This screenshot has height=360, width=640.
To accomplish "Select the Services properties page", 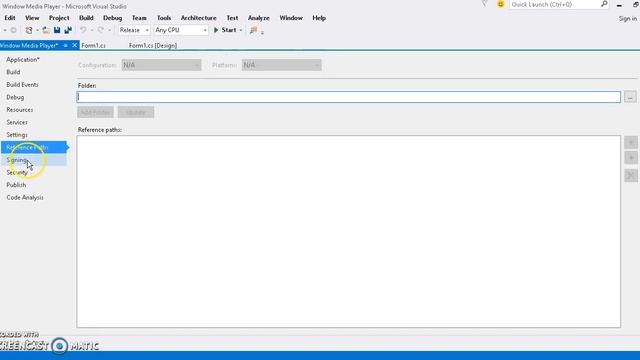I will (x=17, y=122).
